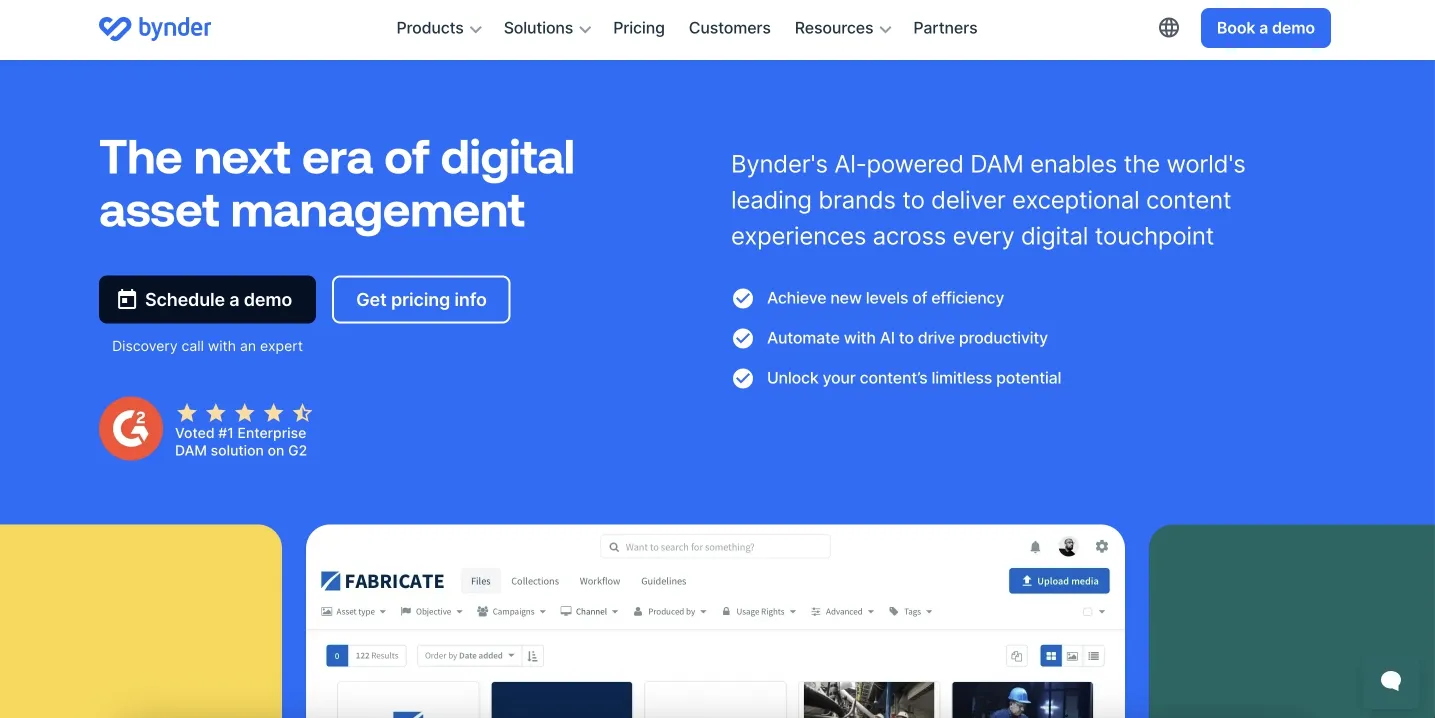
Task: Switch to grid view in asset browser
Action: (x=1051, y=655)
